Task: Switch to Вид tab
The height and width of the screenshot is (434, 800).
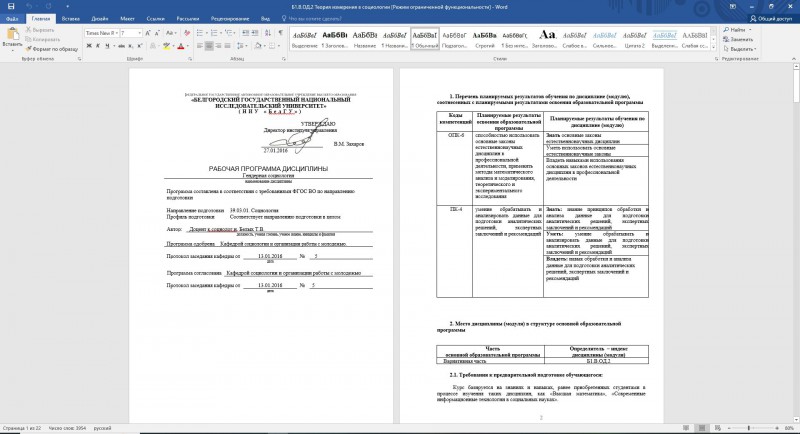Action: point(265,19)
